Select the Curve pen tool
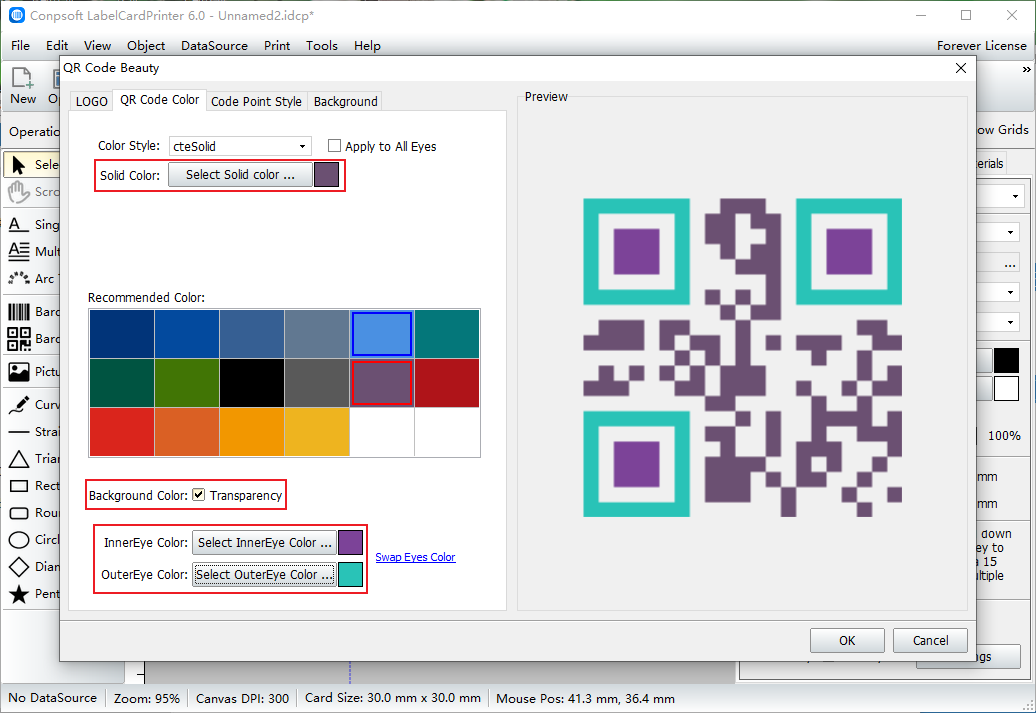This screenshot has height=713, width=1036. click(32, 404)
